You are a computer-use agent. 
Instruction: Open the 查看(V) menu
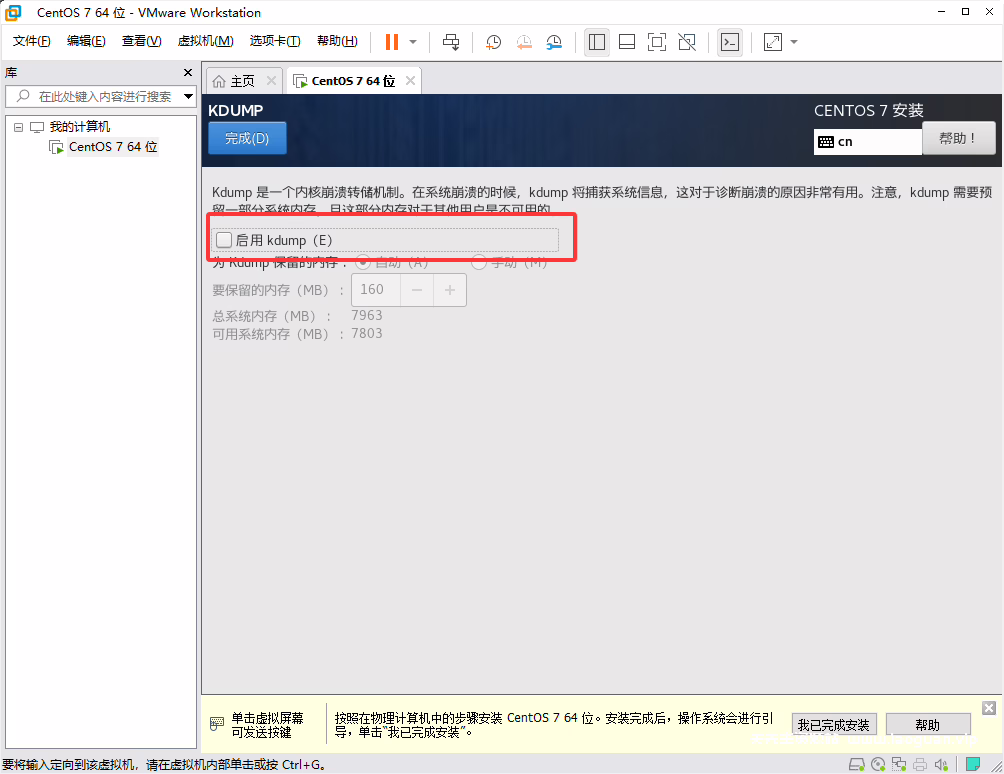point(142,41)
